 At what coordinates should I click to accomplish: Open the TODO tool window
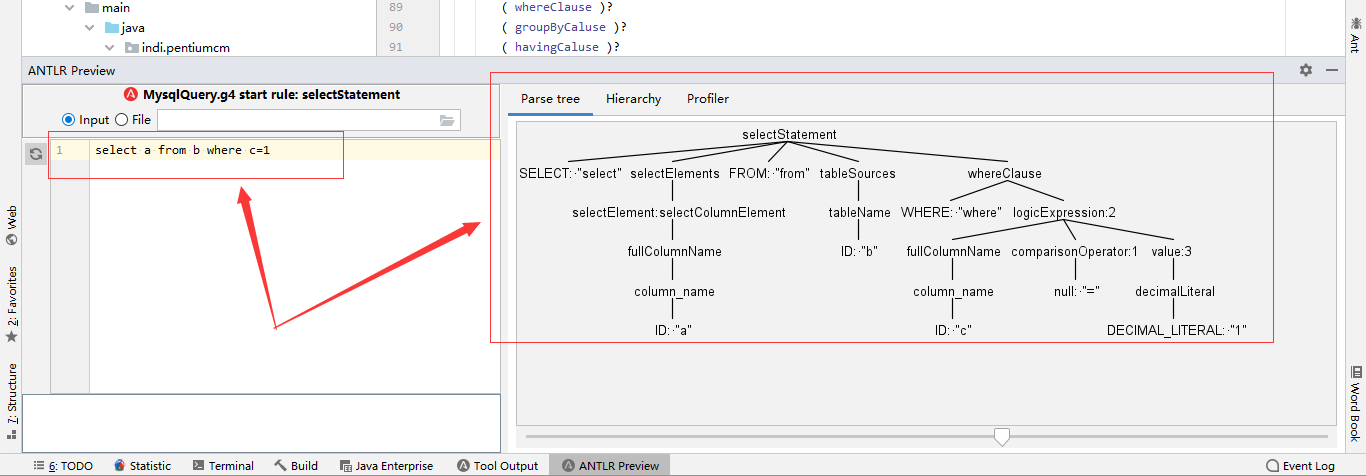(63, 466)
